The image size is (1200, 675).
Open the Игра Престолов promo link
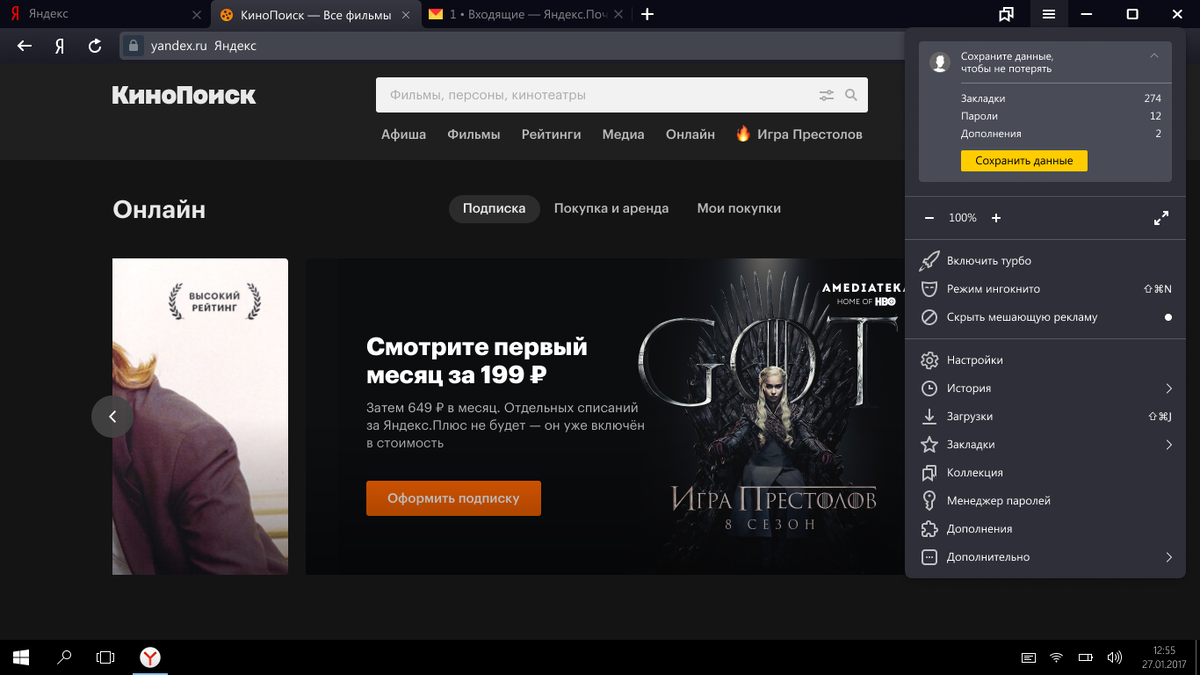(799, 134)
